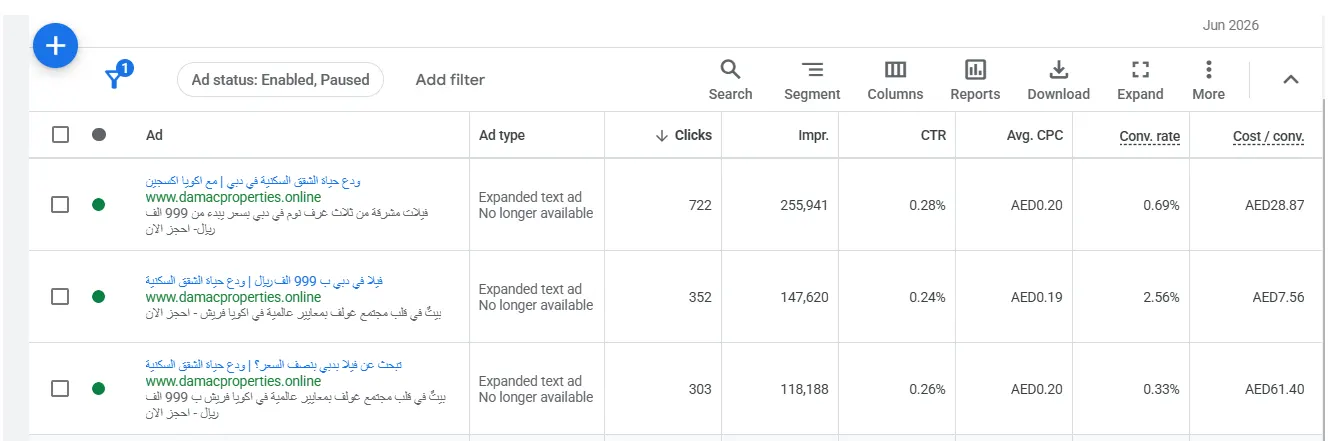The height and width of the screenshot is (441, 1328).
Task: Check the box for the ad with 722 clicks
Action: [x=60, y=204]
